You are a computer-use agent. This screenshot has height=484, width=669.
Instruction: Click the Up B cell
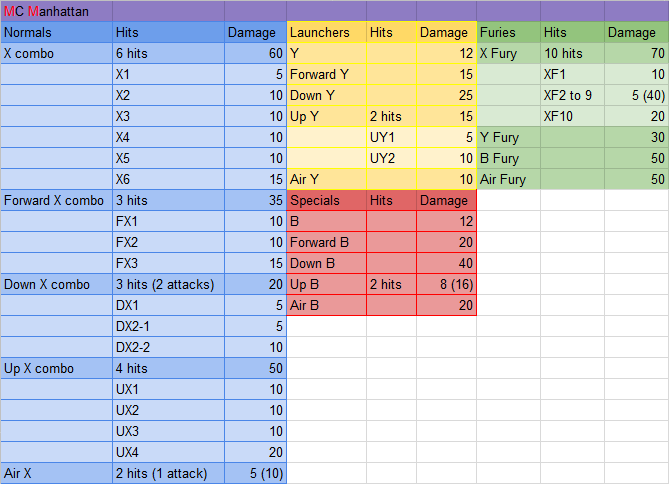coord(326,284)
